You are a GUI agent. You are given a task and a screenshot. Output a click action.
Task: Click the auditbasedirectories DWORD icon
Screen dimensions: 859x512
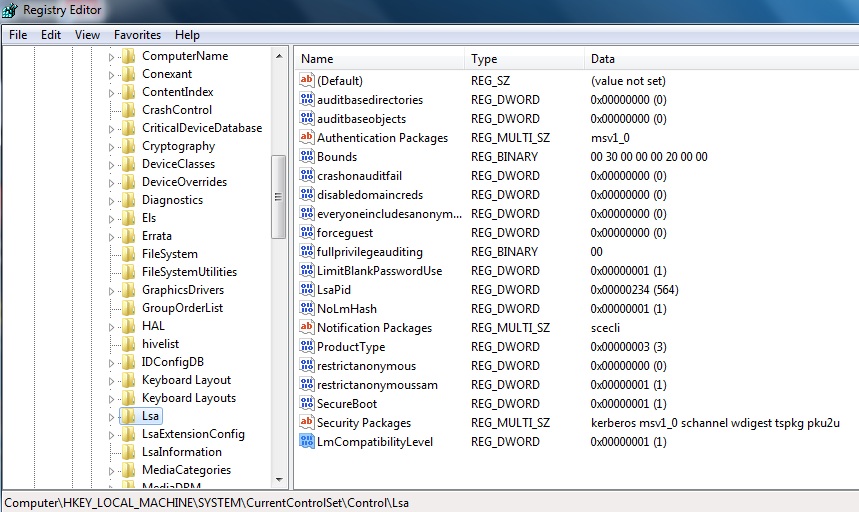307,99
